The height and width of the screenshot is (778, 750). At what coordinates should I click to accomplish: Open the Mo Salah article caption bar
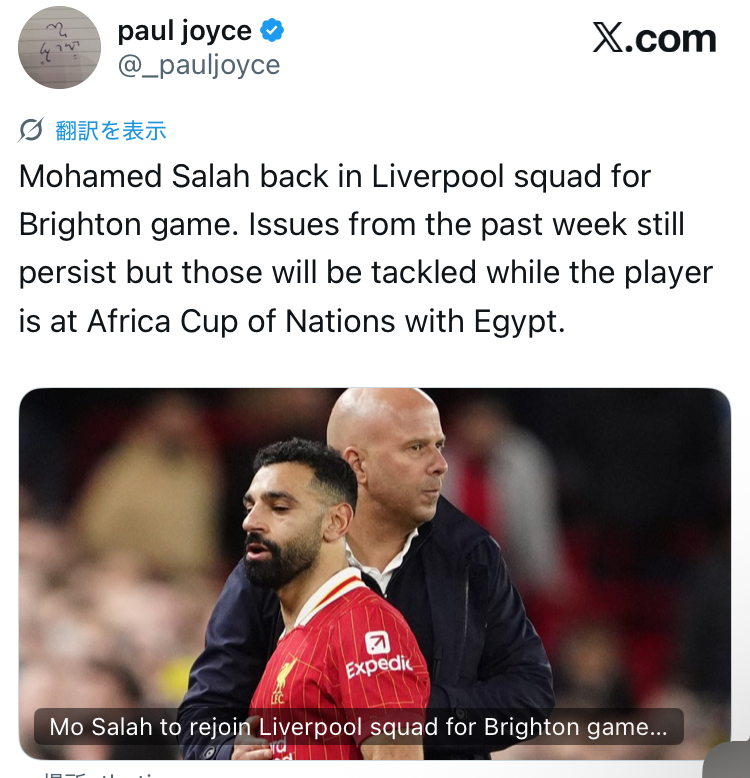pos(359,727)
